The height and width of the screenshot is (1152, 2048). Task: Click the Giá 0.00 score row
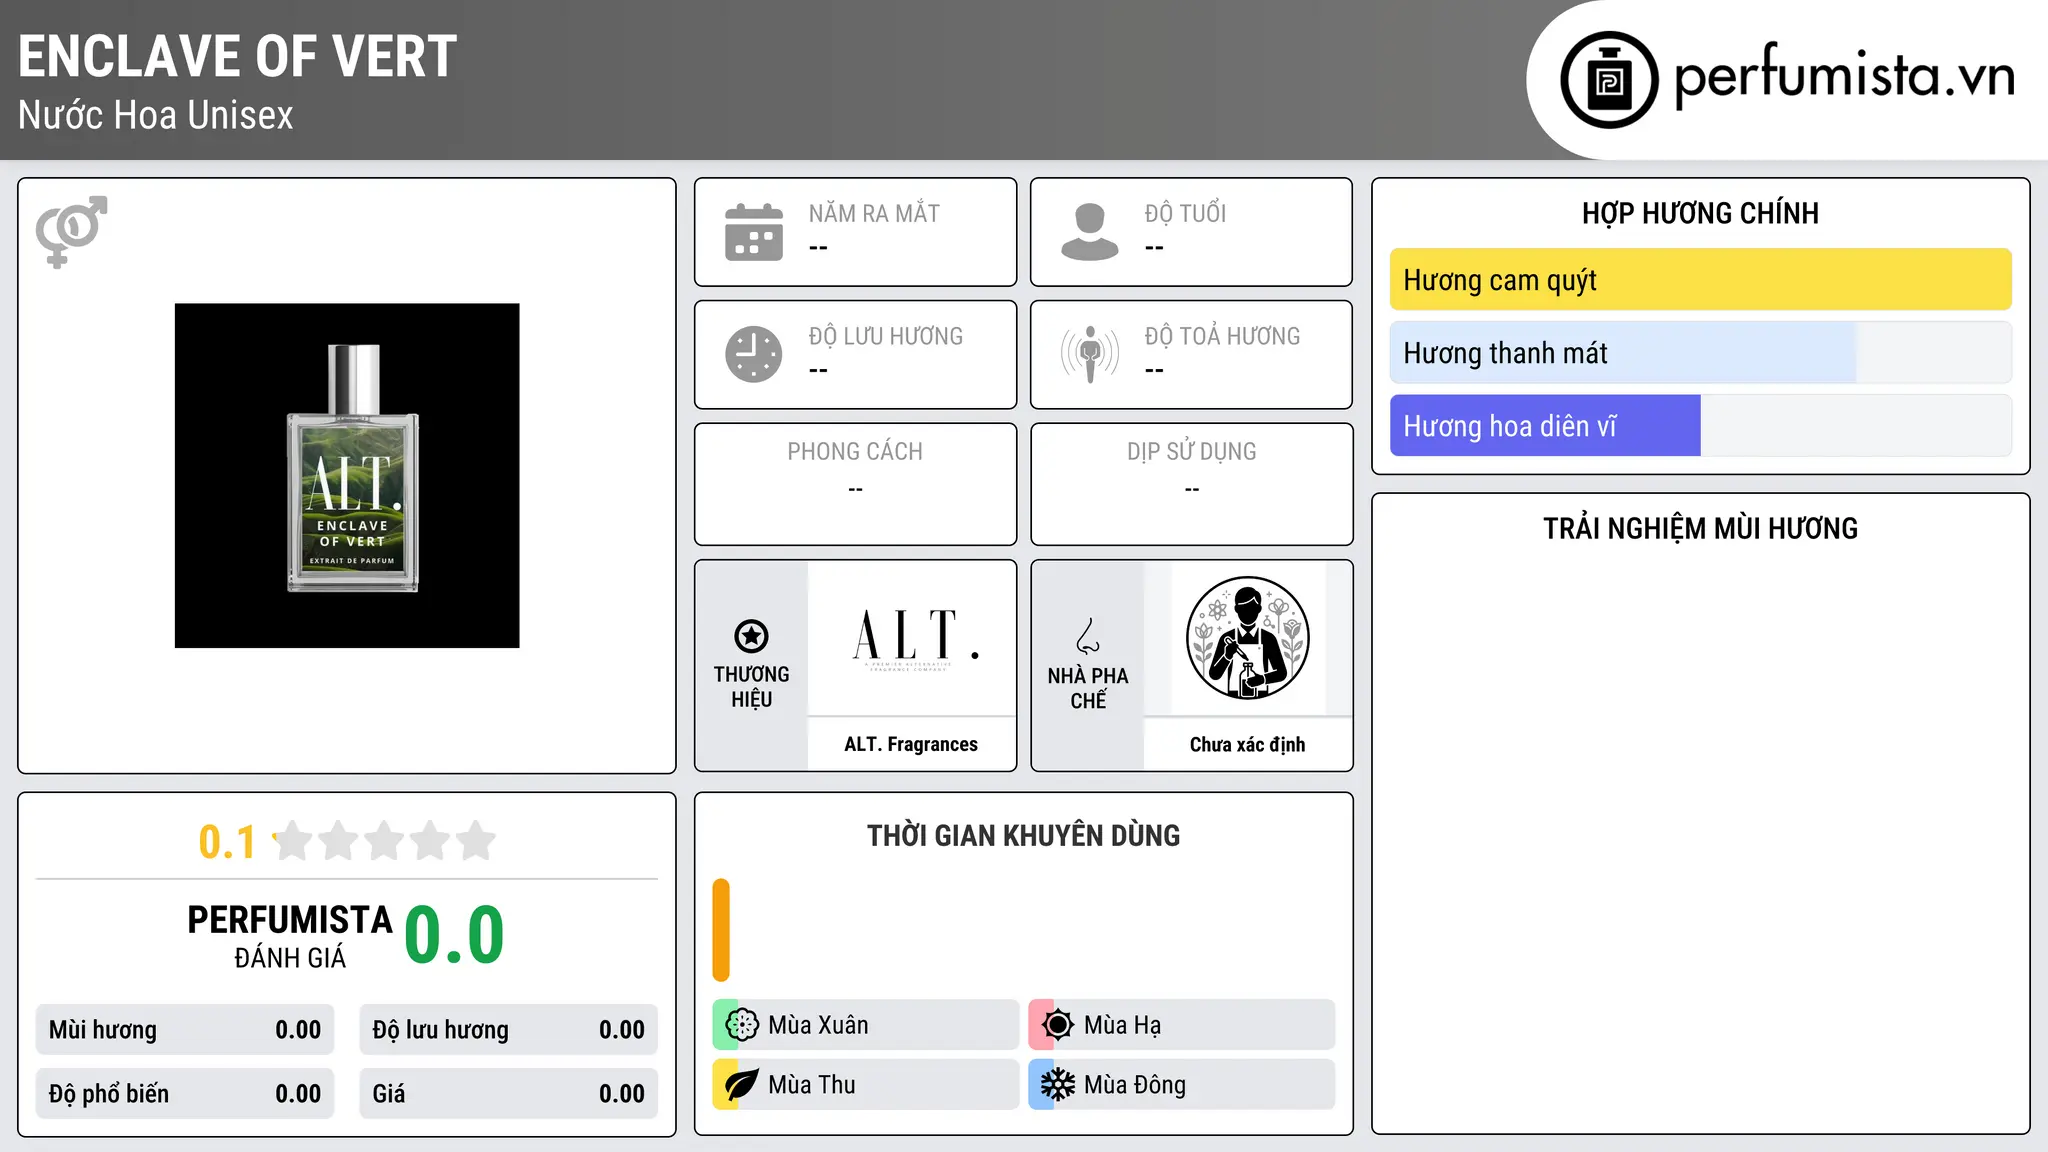tap(509, 1094)
